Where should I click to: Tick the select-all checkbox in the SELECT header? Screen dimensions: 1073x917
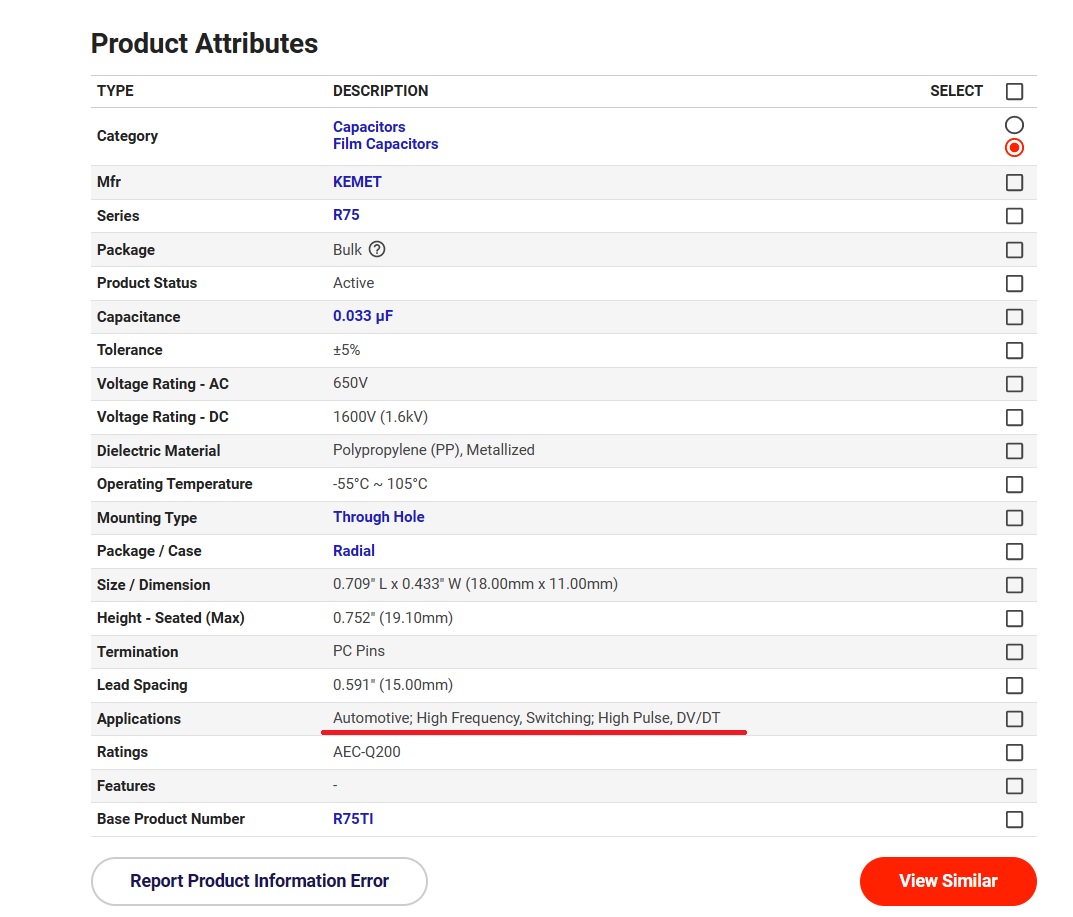point(1014,91)
